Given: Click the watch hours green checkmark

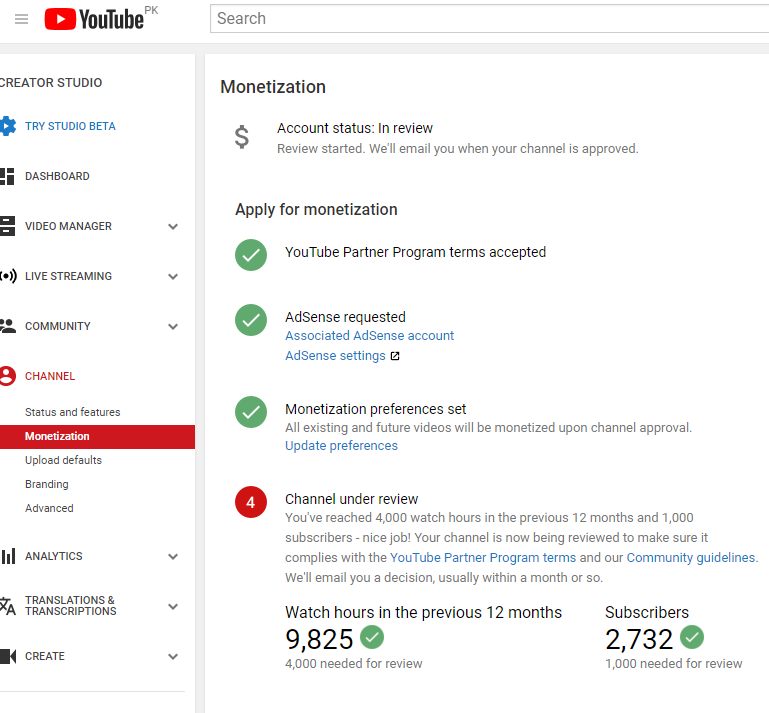Looking at the screenshot, I should tap(372, 637).
